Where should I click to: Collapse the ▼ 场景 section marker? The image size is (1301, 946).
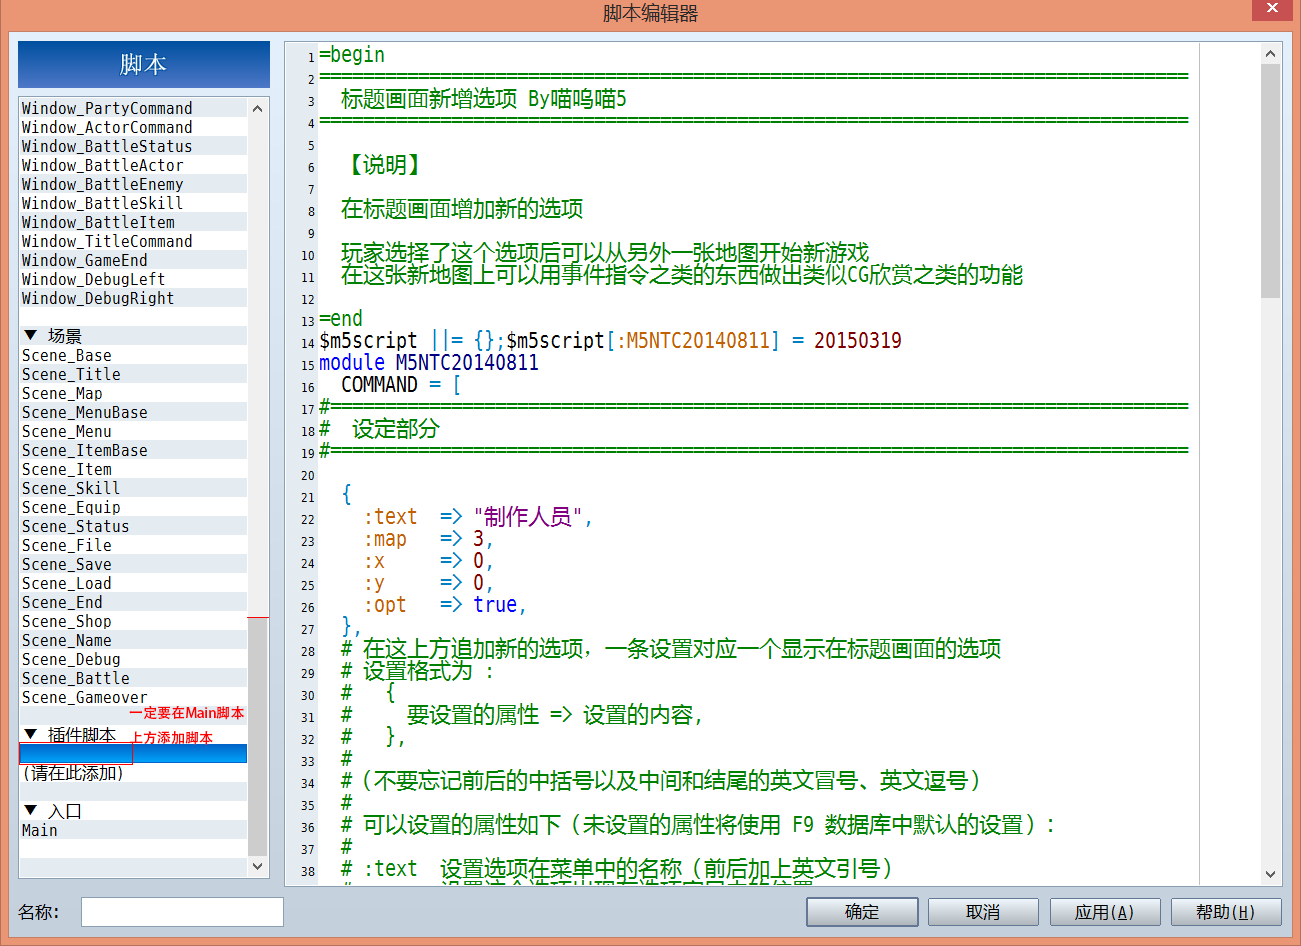click(x=31, y=336)
